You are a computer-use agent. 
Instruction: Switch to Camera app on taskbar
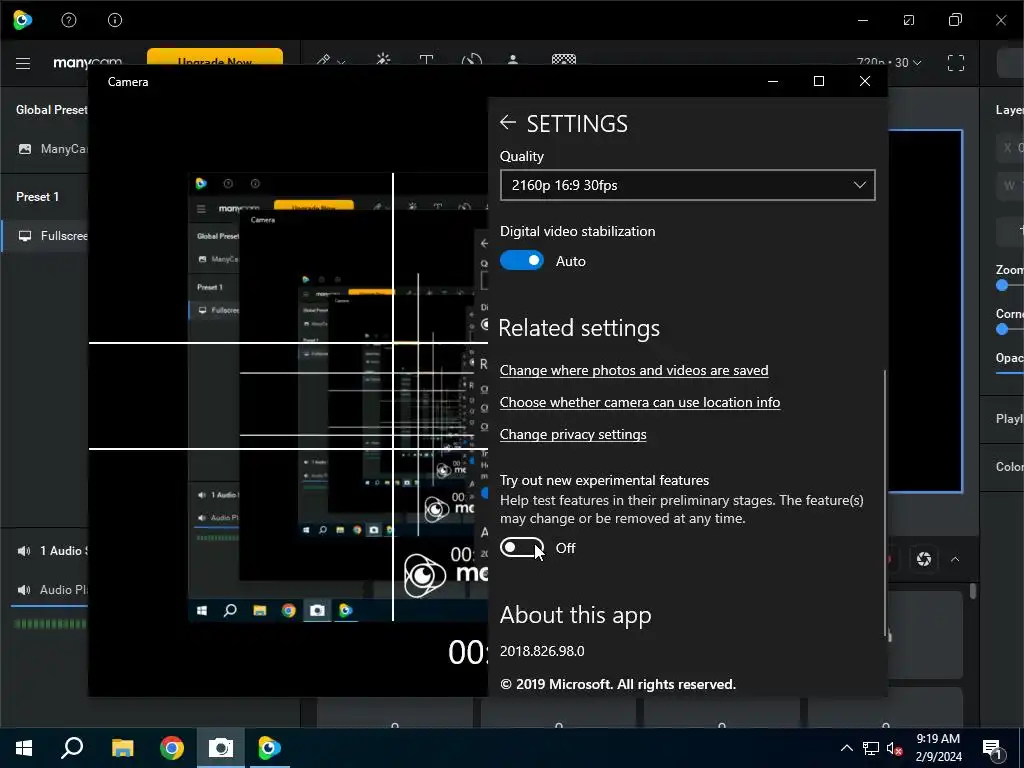pos(221,748)
